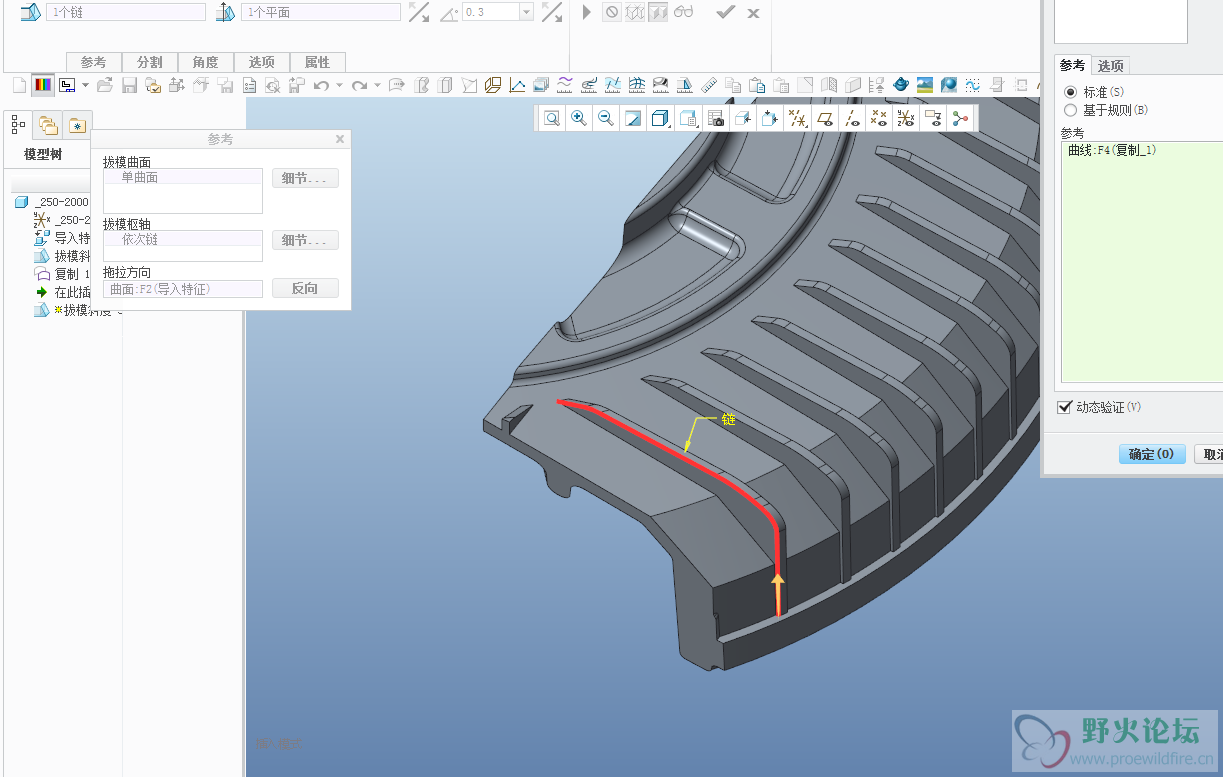This screenshot has height=777, width=1223.
Task: Select the _250-2000 root model node
Action: (52, 202)
